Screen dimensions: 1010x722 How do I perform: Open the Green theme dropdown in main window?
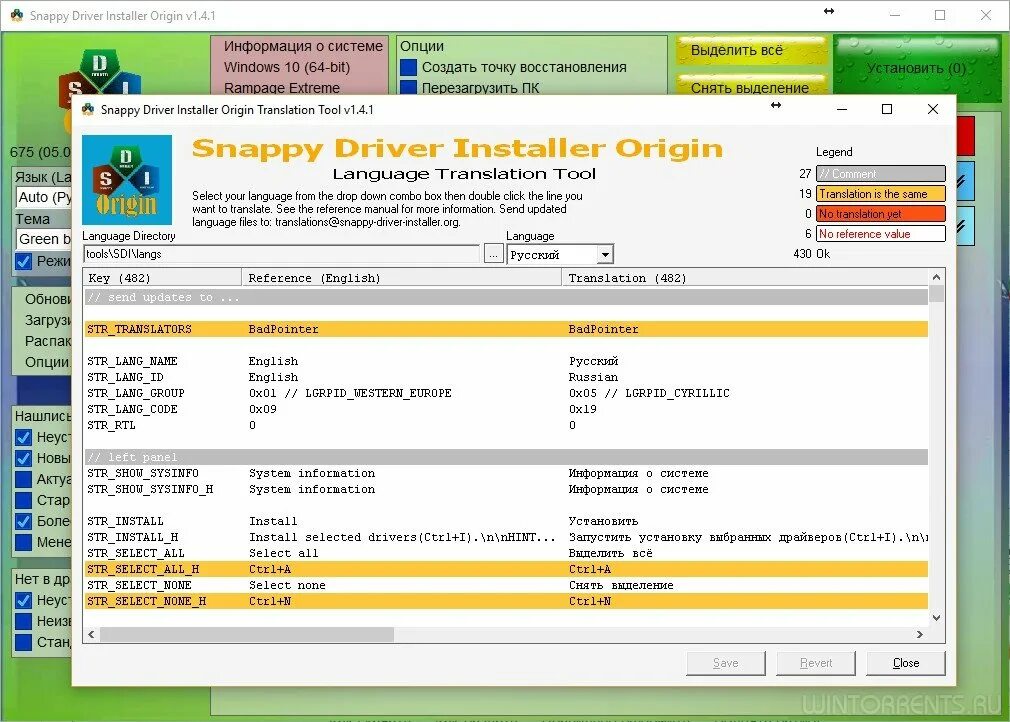point(44,239)
